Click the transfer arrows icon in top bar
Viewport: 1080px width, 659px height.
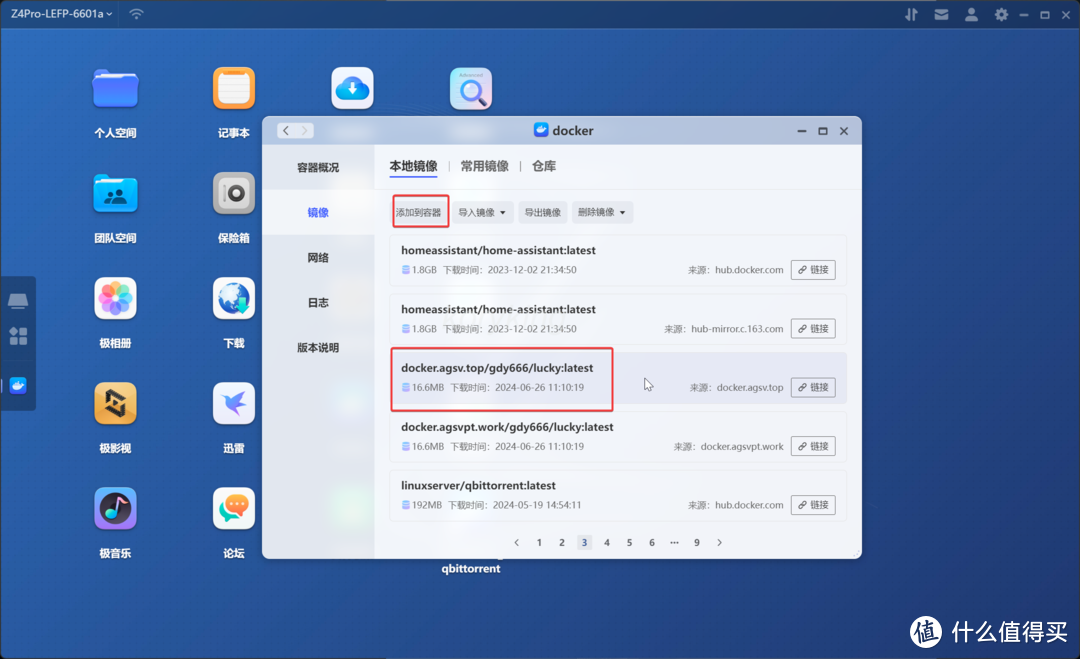[911, 14]
